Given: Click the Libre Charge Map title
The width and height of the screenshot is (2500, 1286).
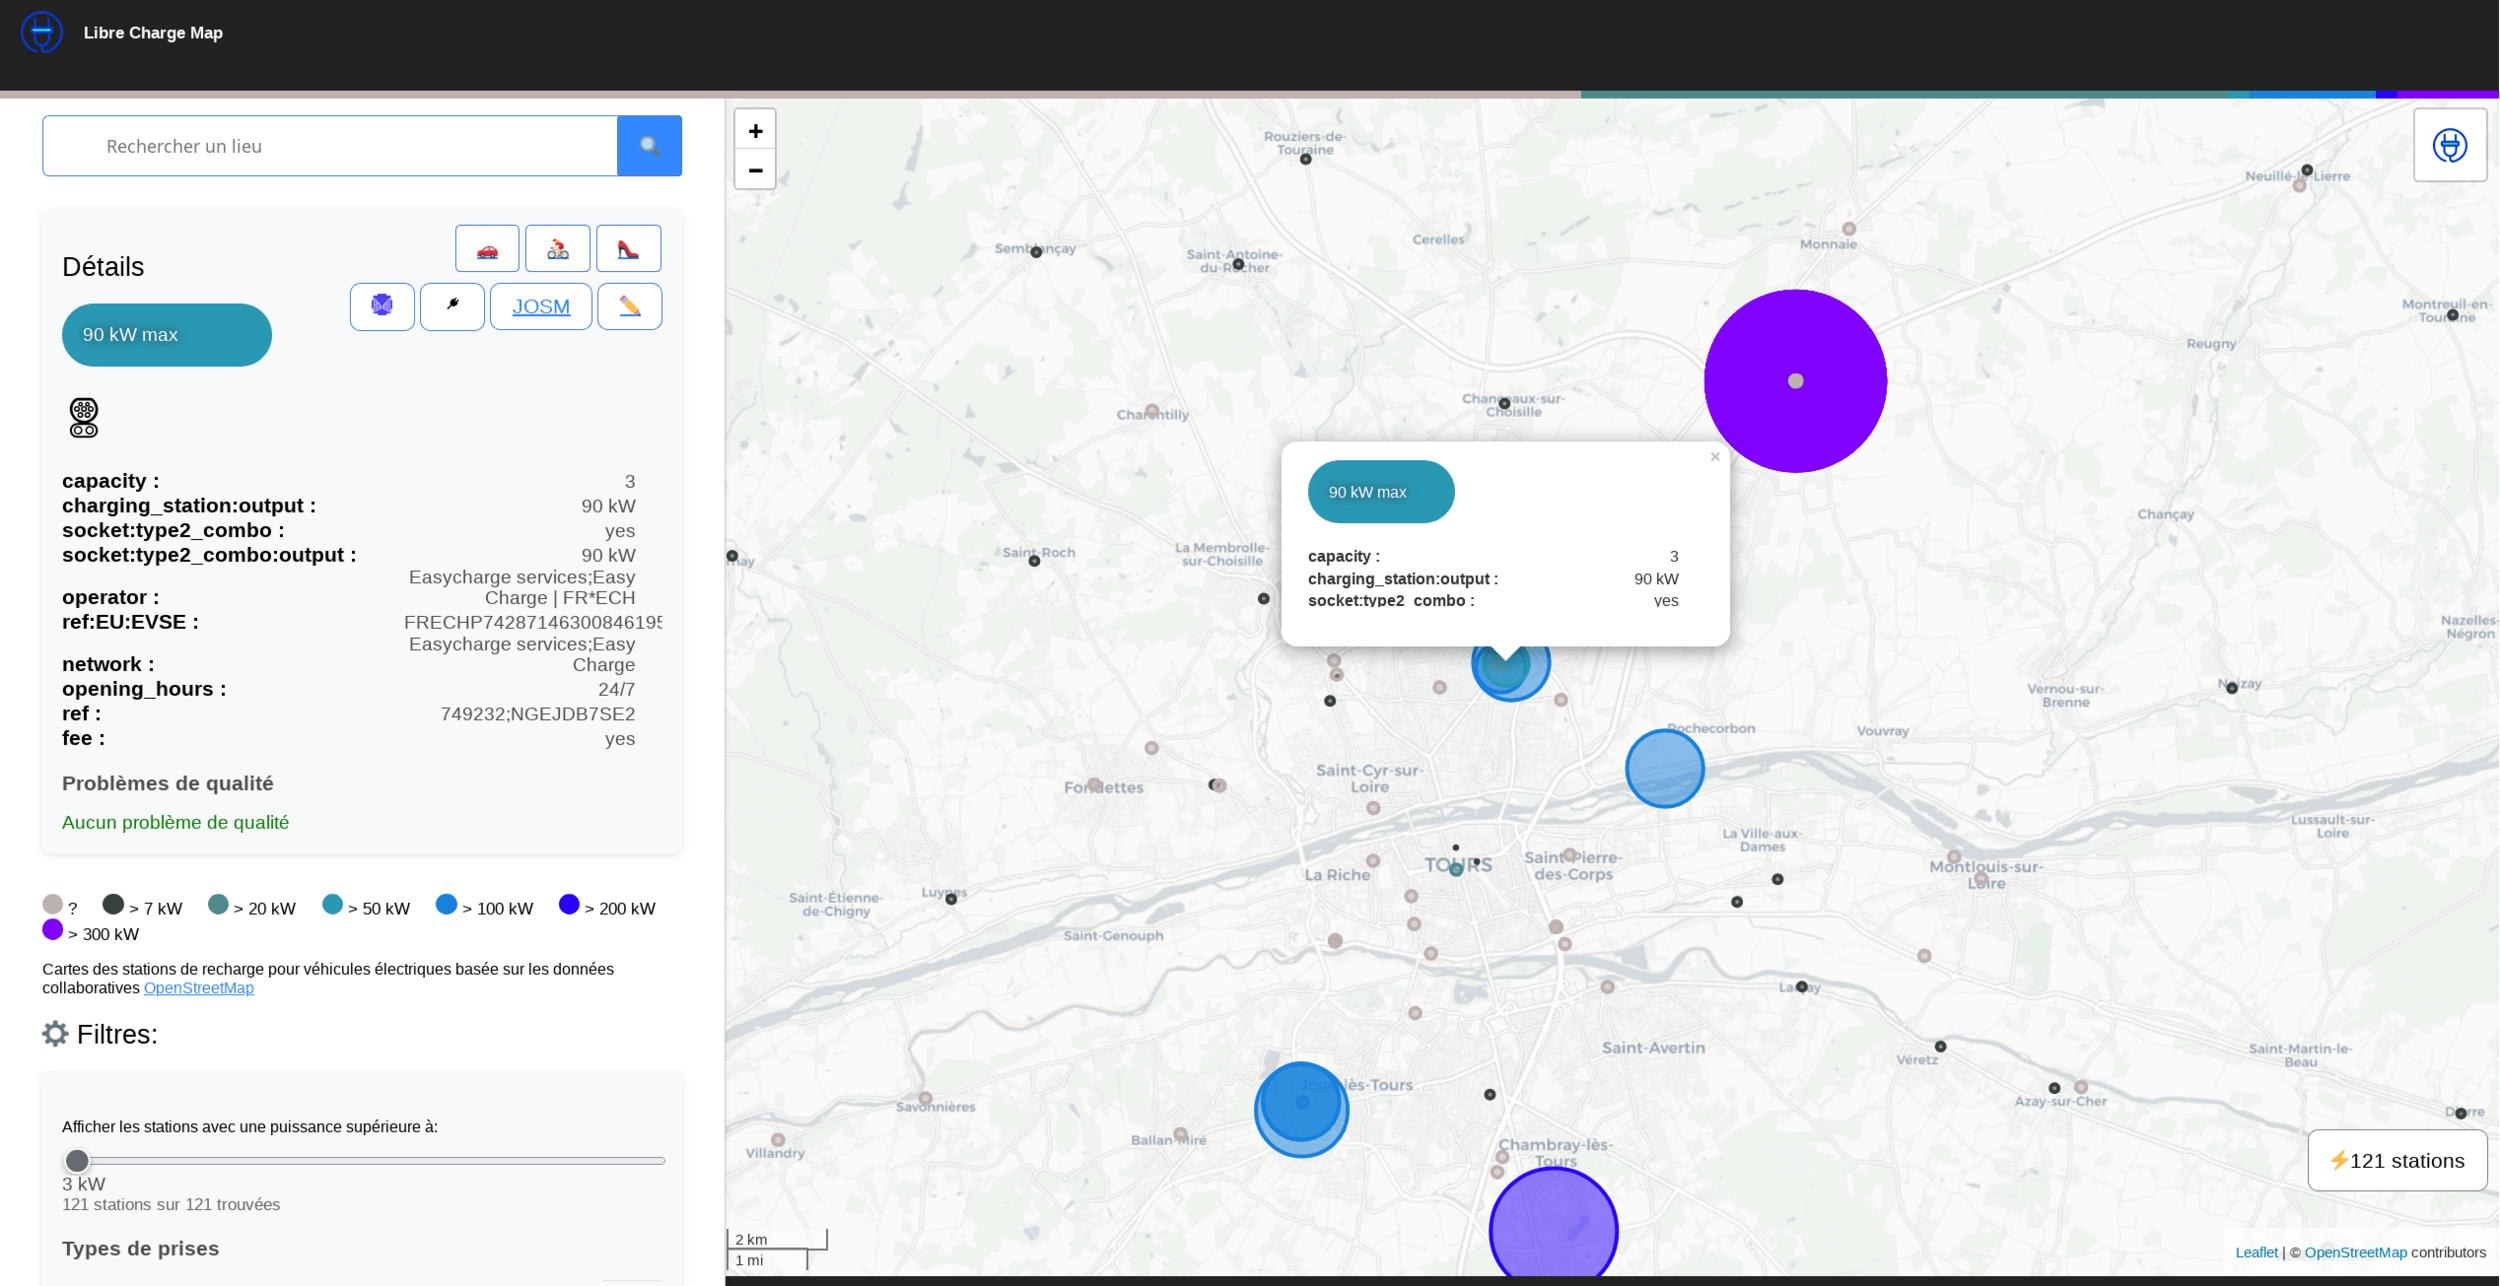Looking at the screenshot, I should (x=153, y=33).
